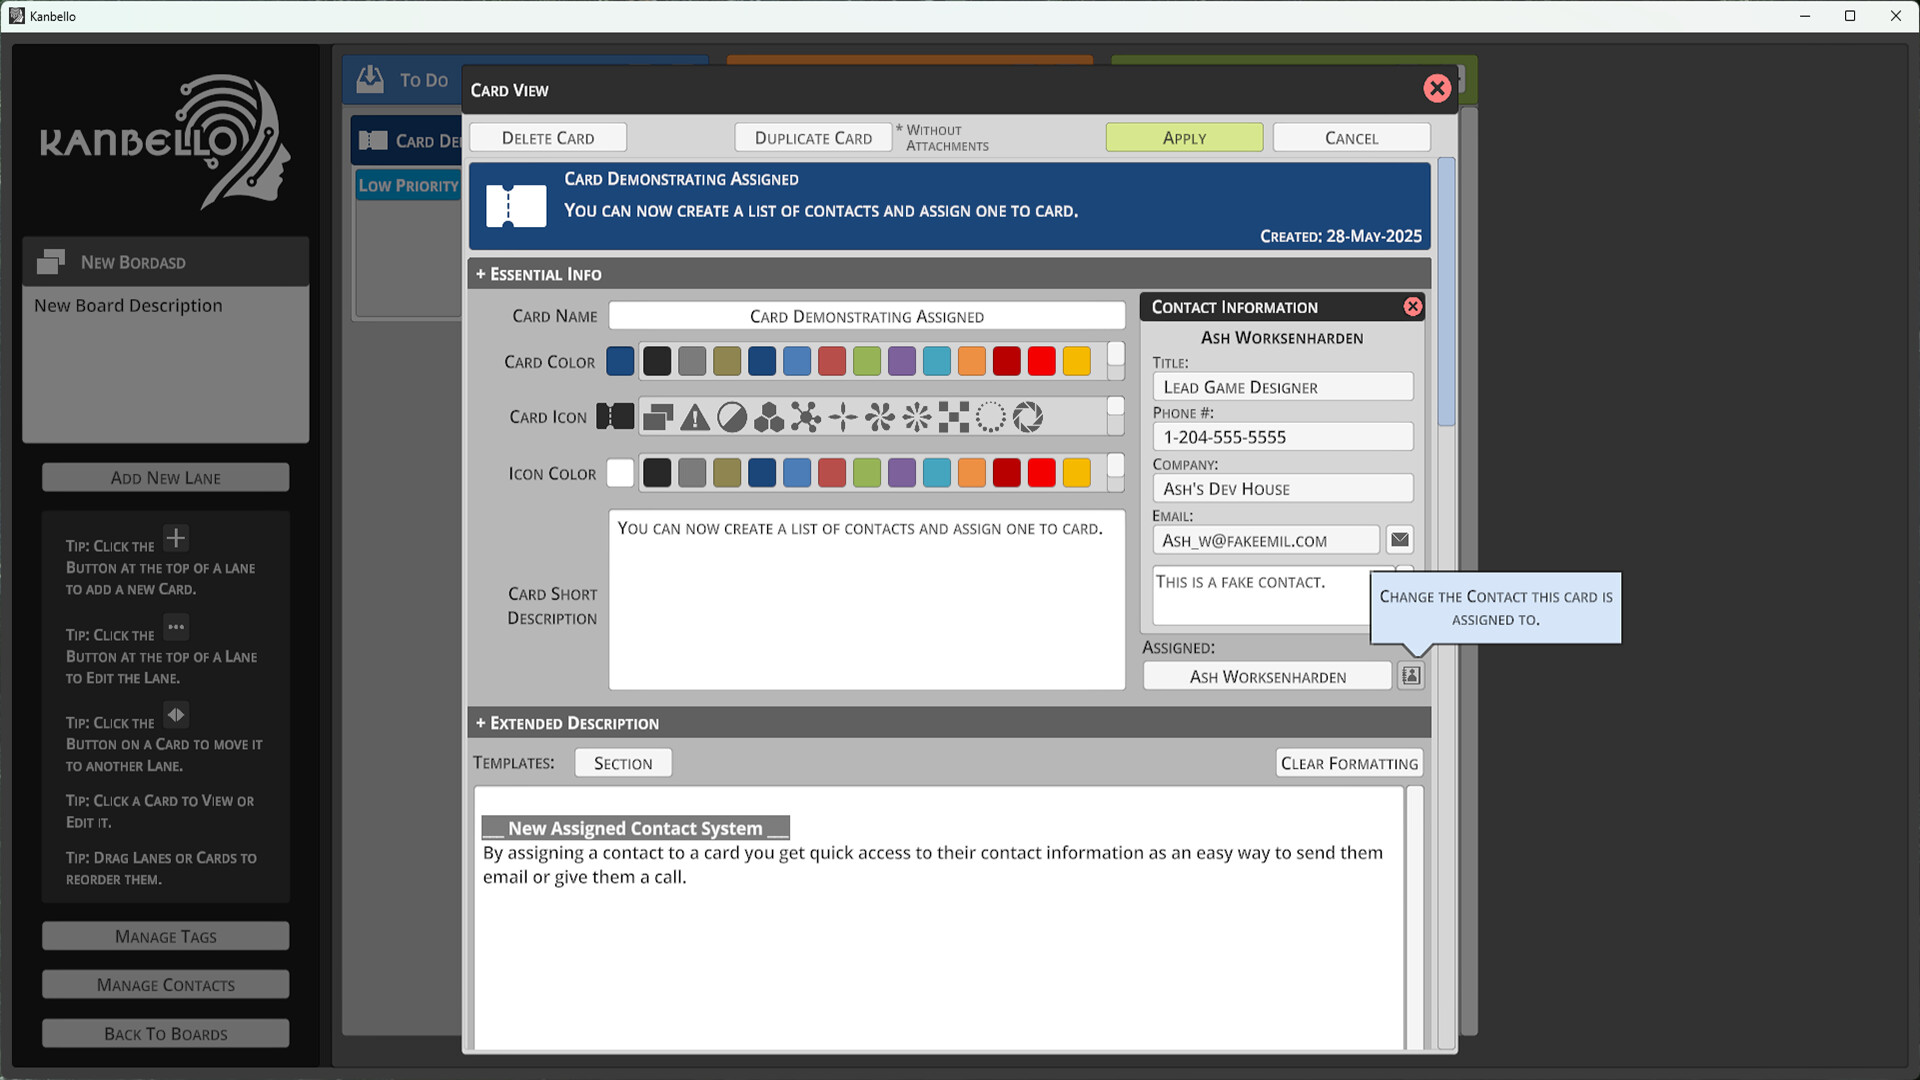
Task: Click the To Do lane inbox icon
Action: [x=370, y=79]
